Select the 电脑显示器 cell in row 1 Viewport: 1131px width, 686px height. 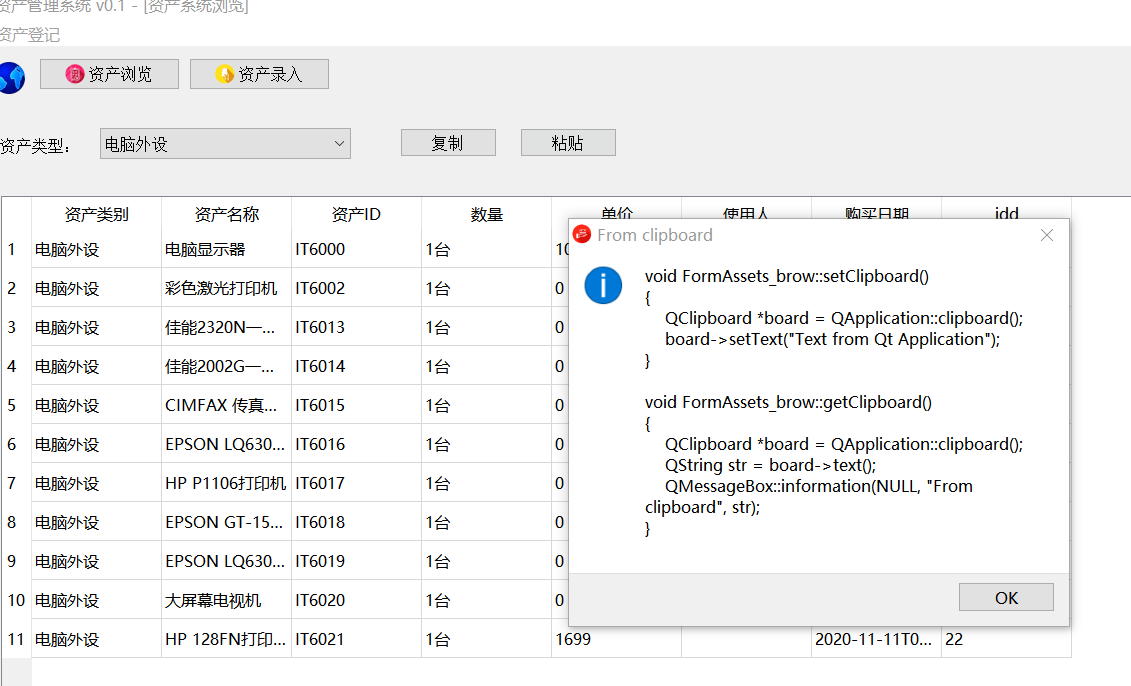click(226, 249)
